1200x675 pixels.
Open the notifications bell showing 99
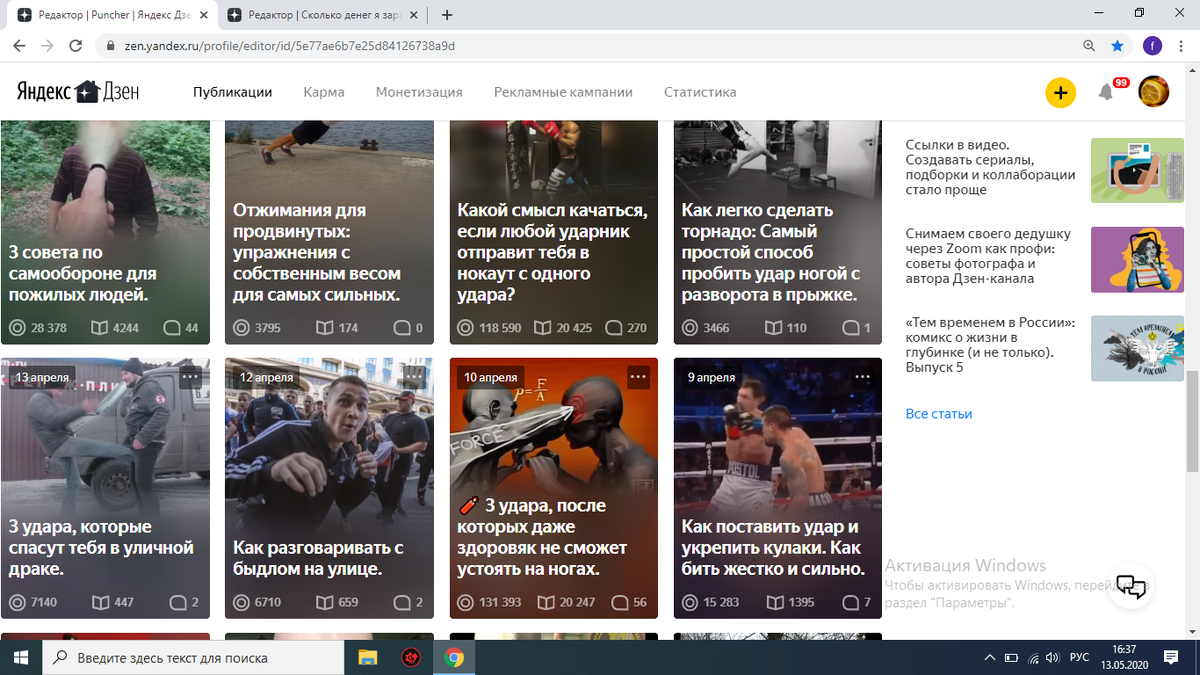coord(1106,91)
